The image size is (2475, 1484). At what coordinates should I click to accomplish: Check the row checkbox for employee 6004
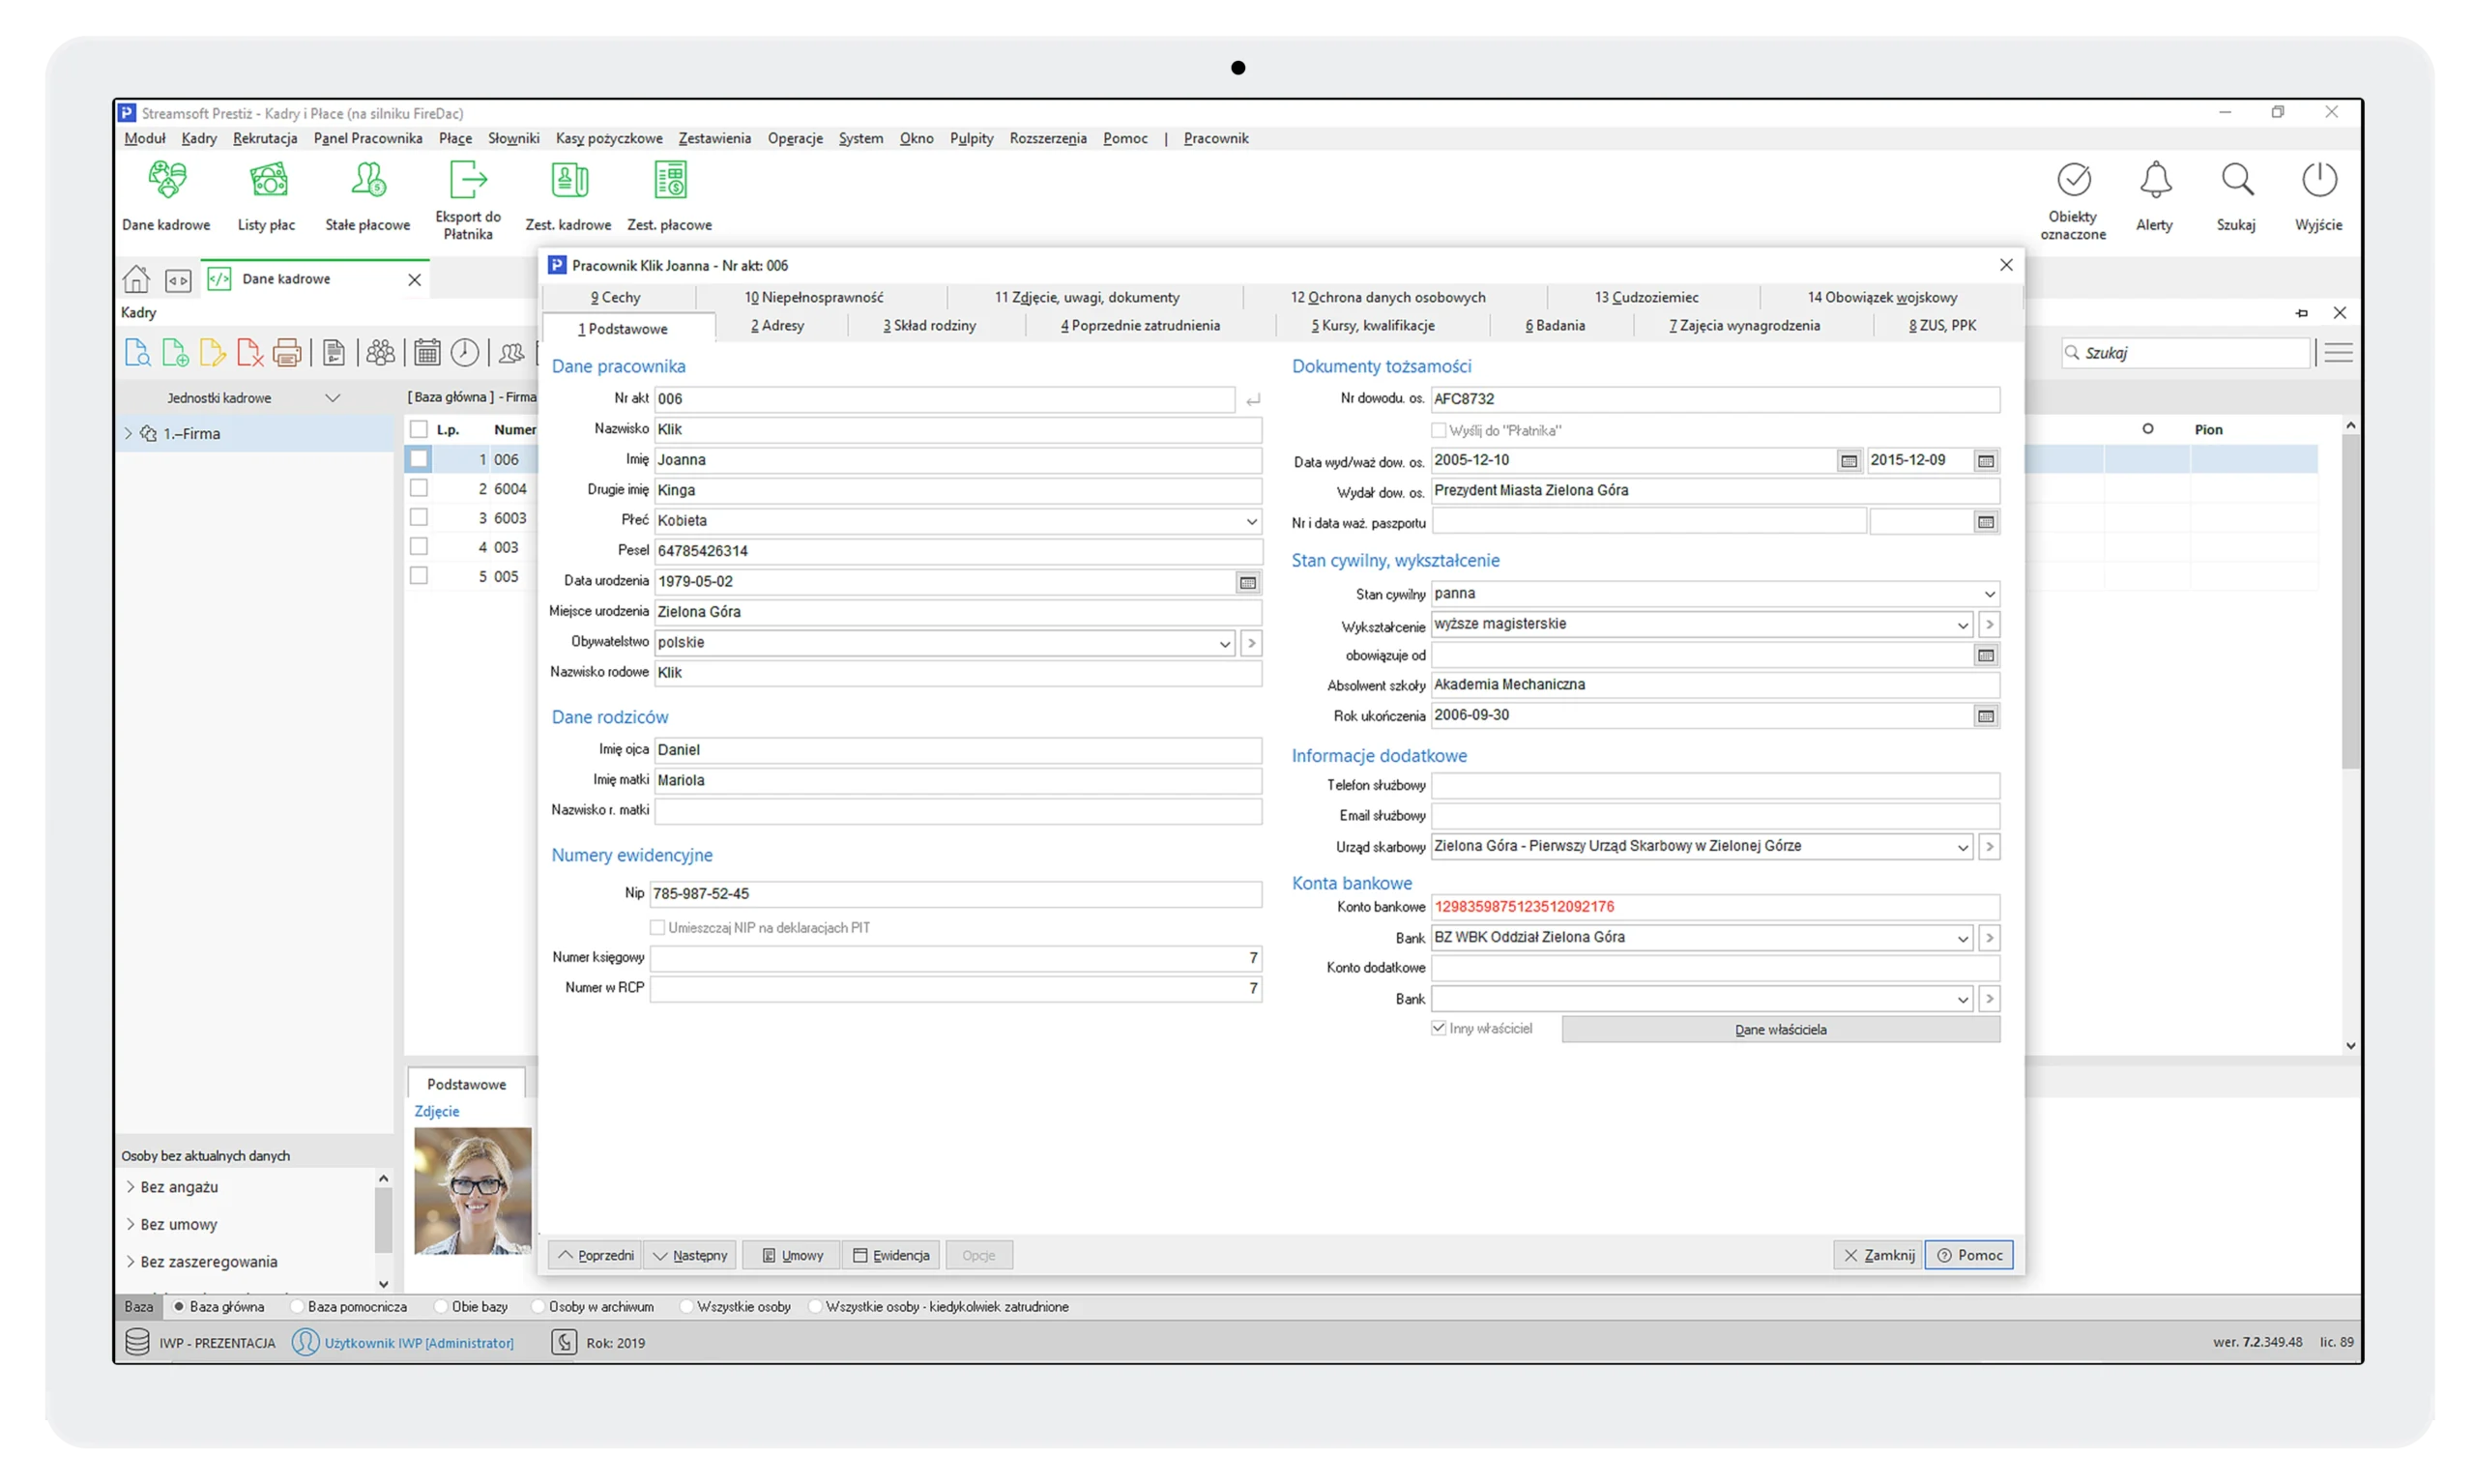click(x=419, y=488)
